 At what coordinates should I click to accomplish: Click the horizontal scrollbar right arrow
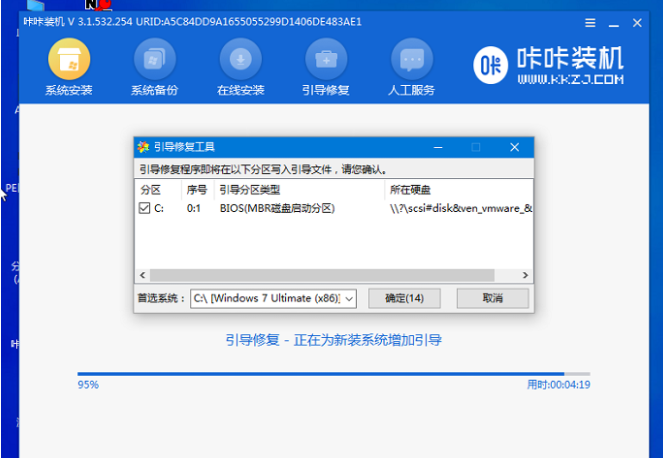(x=525, y=274)
